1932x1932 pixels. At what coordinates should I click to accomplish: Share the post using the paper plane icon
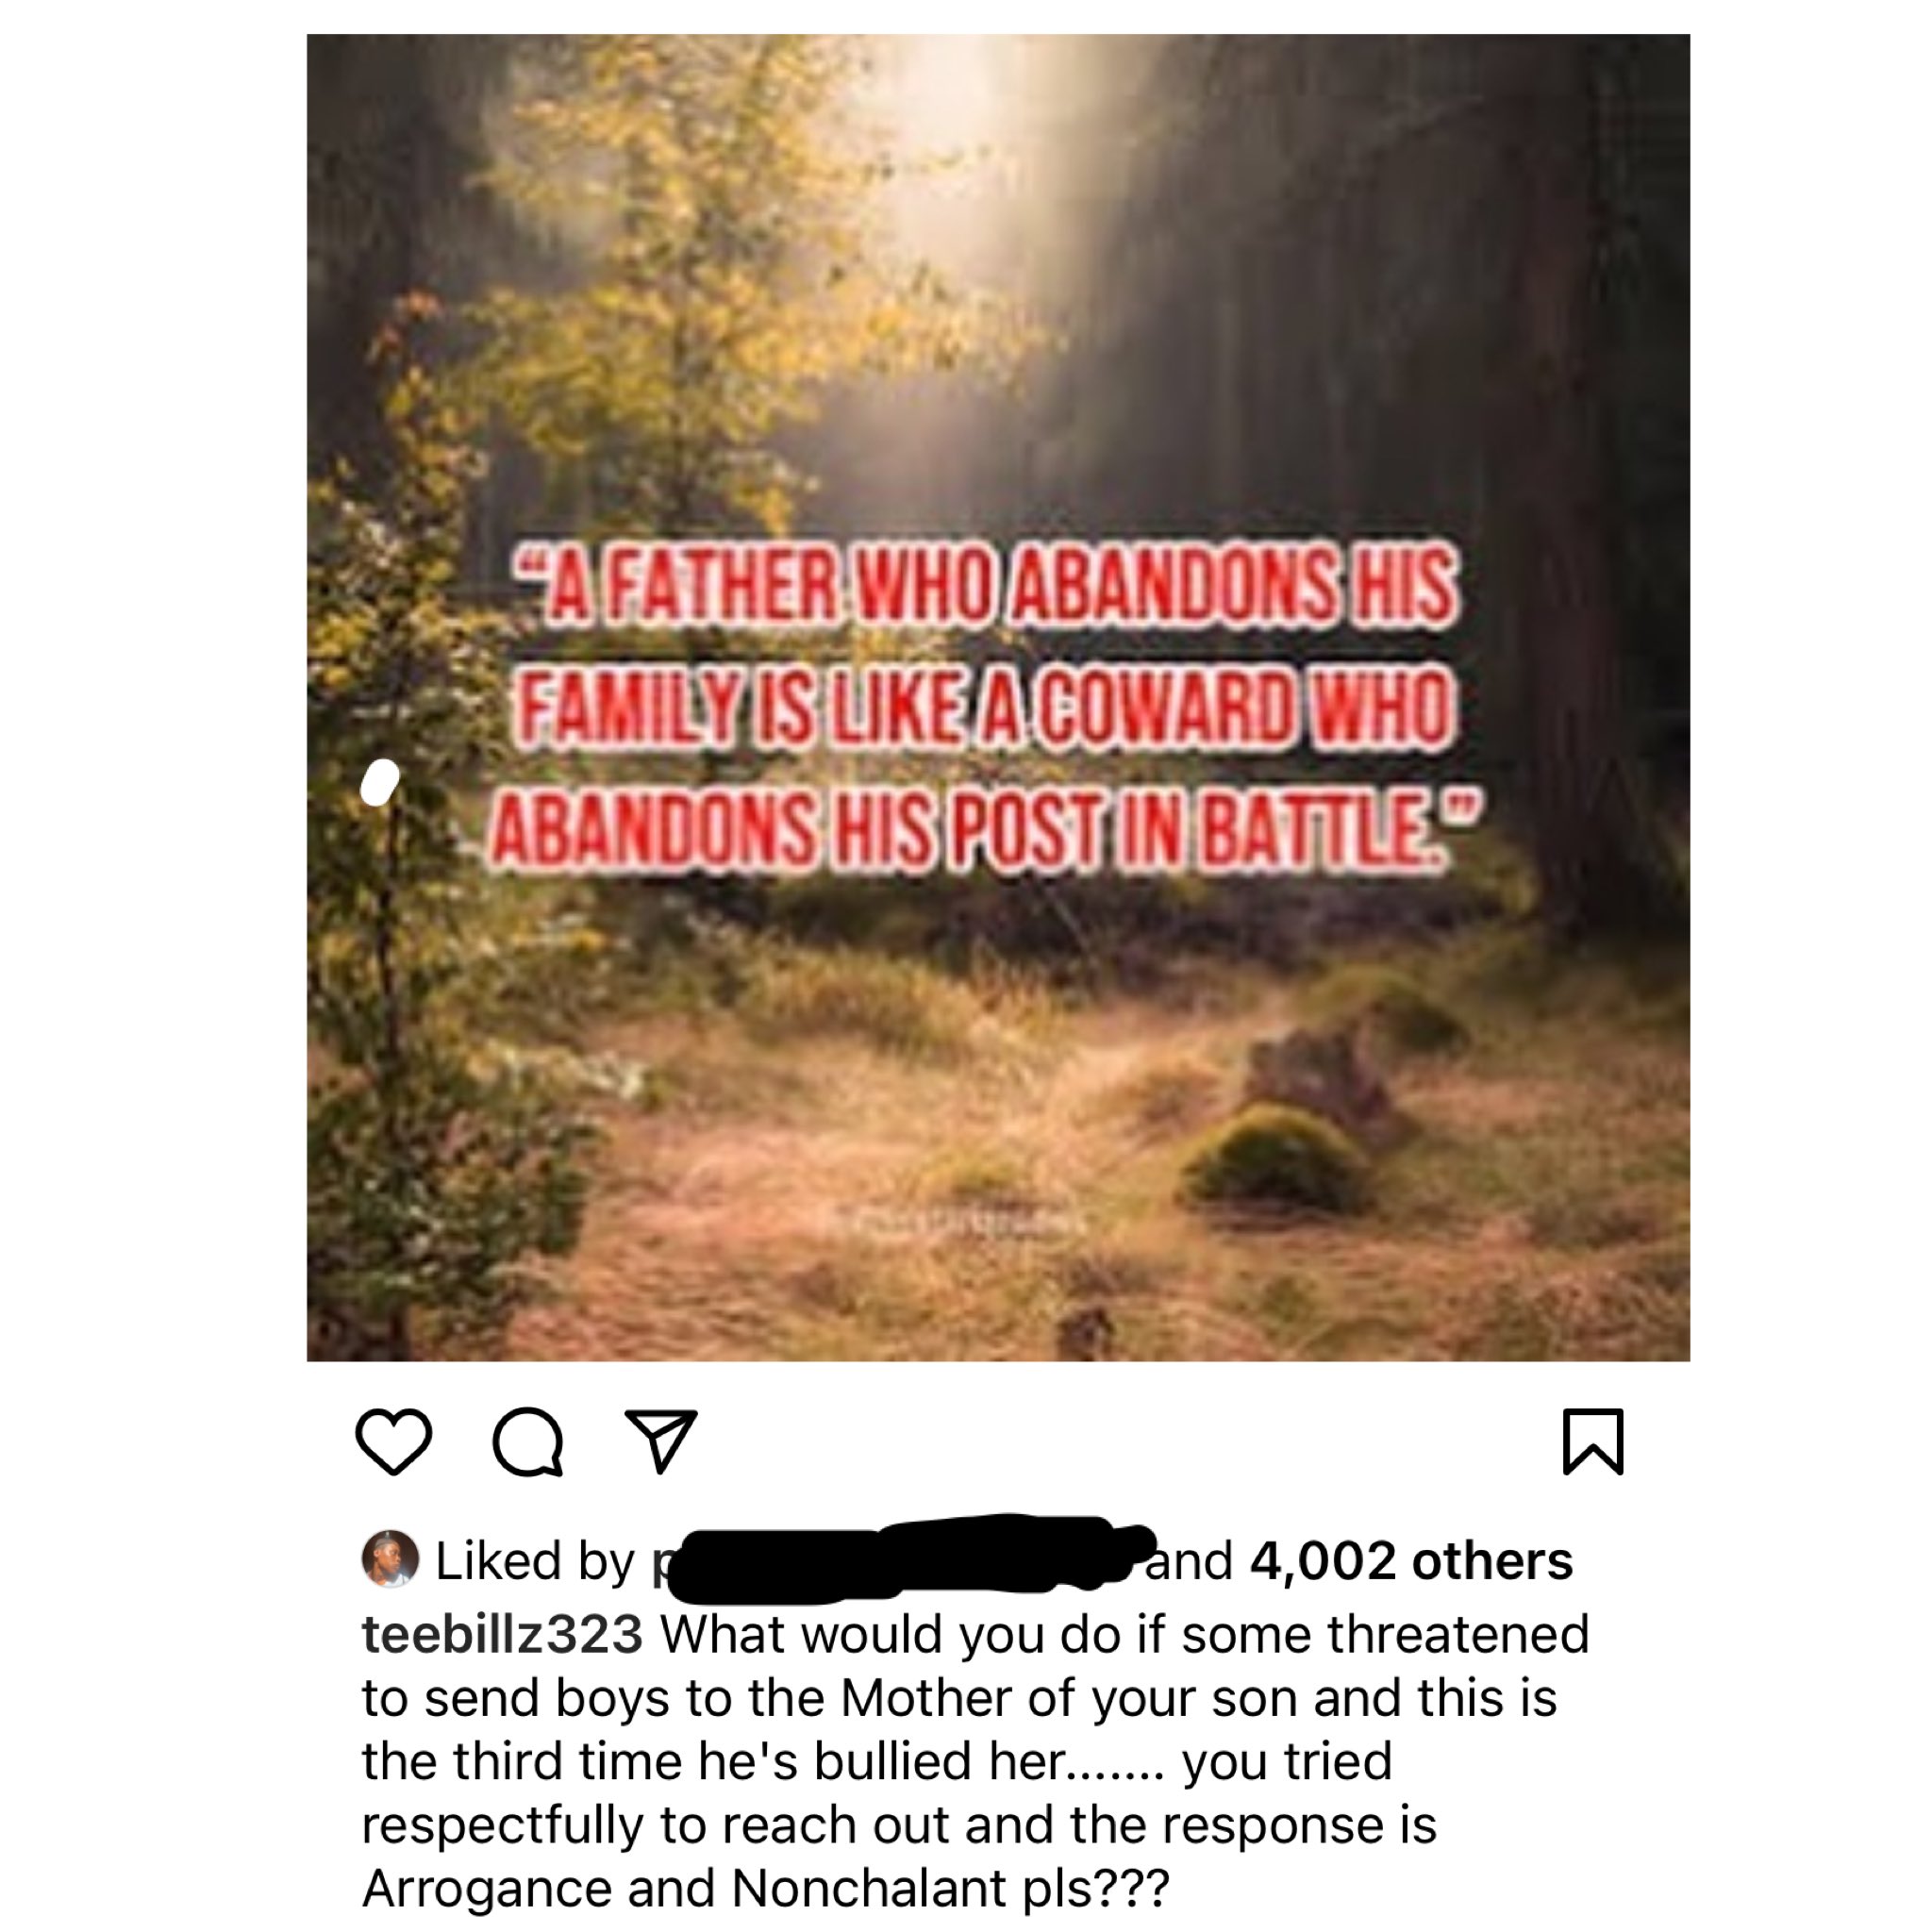[x=660, y=1441]
